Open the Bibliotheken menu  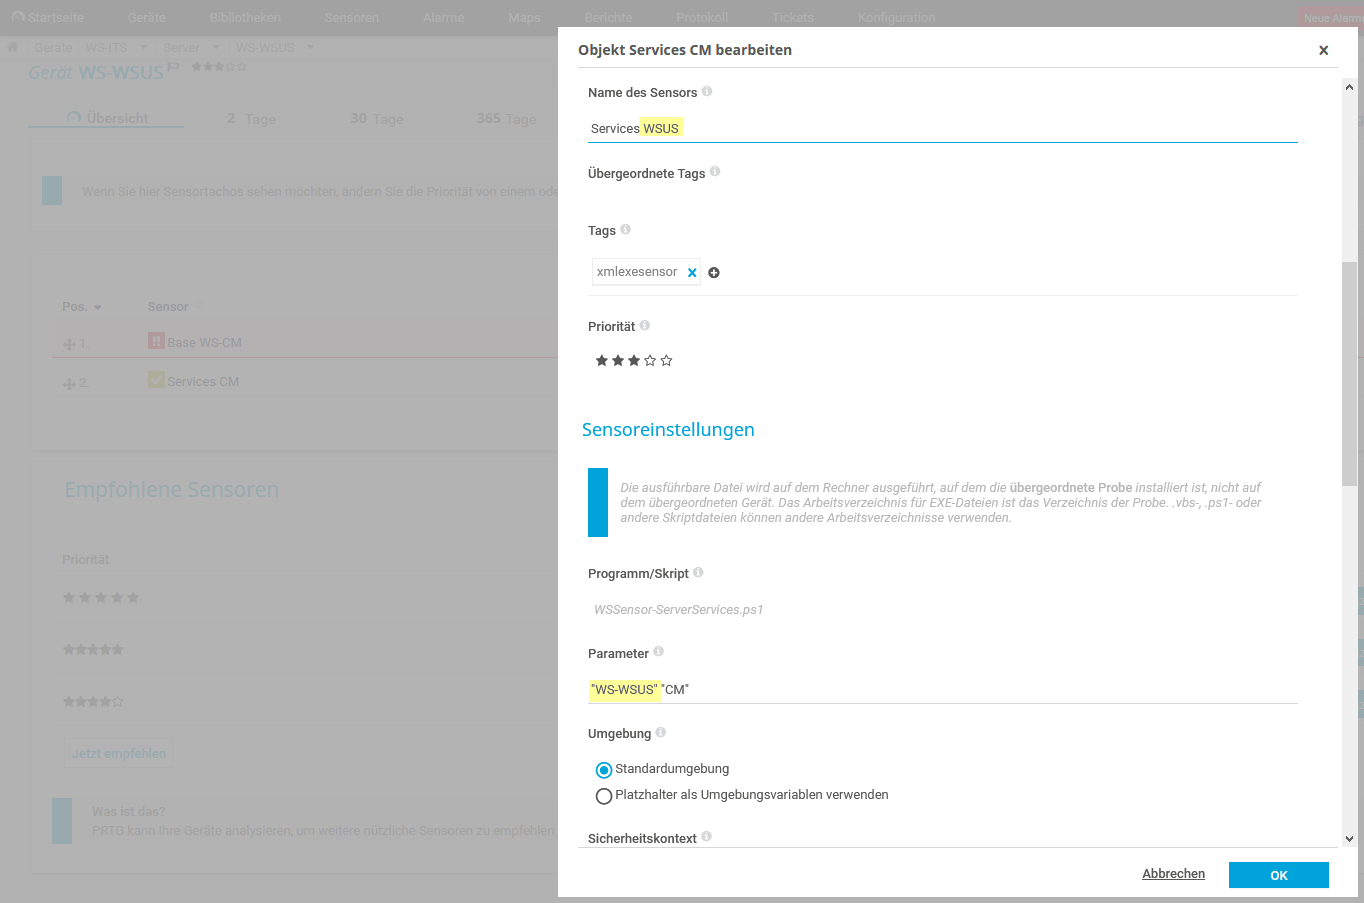(x=245, y=17)
